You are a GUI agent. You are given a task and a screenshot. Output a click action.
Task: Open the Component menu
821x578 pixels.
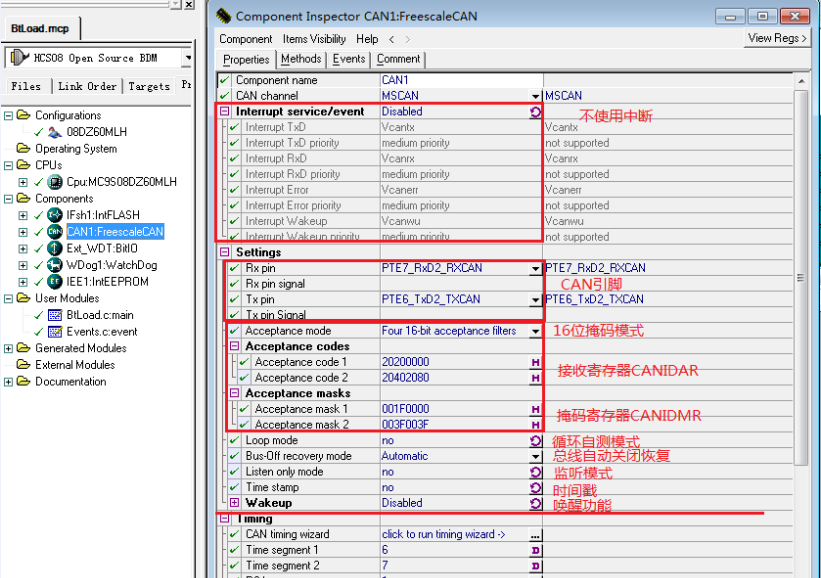246,39
